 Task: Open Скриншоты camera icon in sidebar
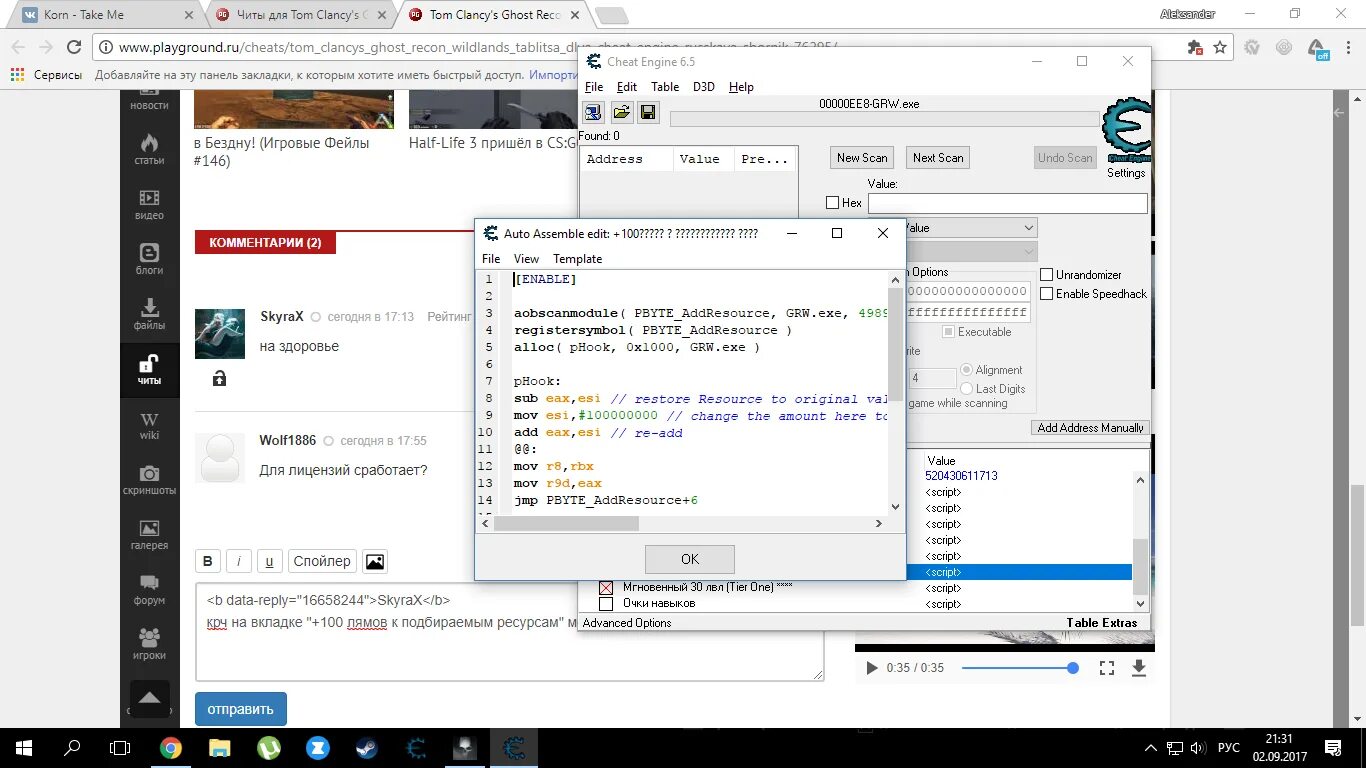coord(150,480)
